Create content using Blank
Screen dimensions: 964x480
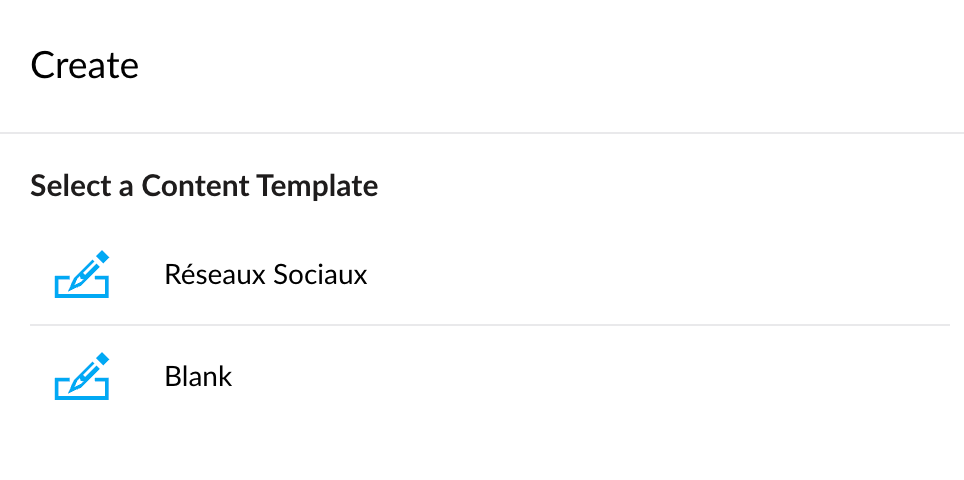[489, 376]
